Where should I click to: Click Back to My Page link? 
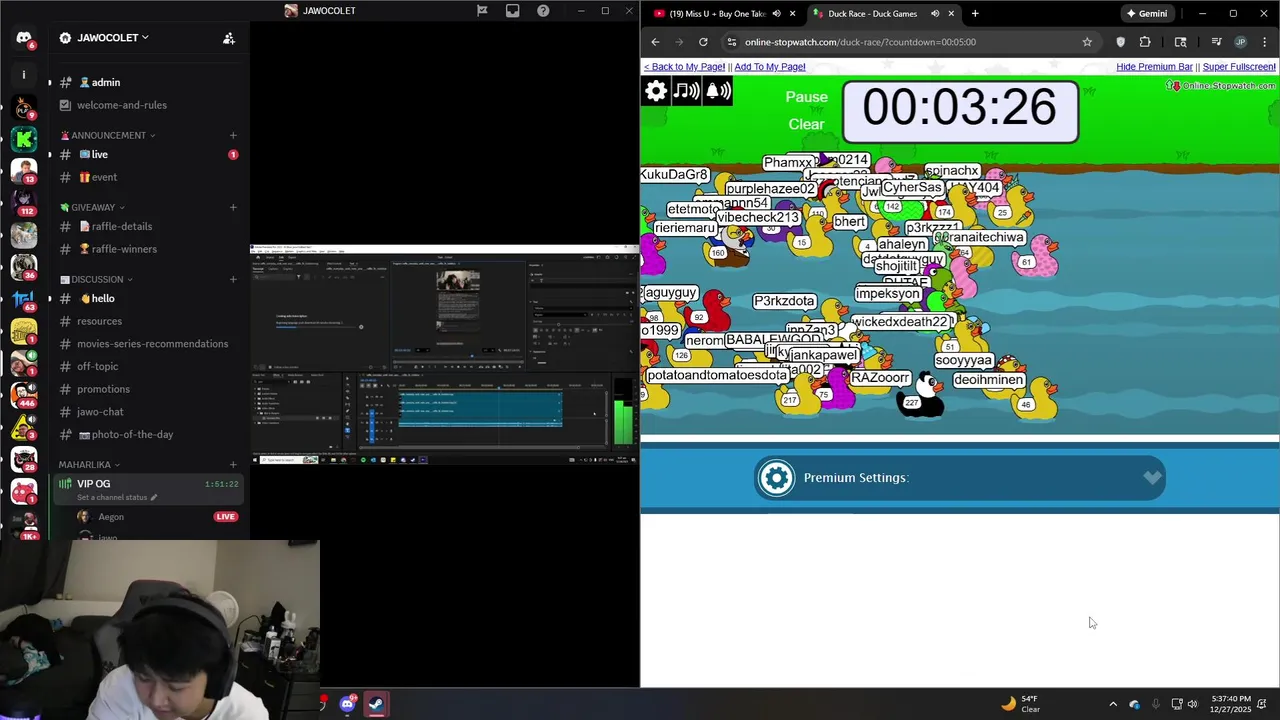pyautogui.click(x=684, y=67)
